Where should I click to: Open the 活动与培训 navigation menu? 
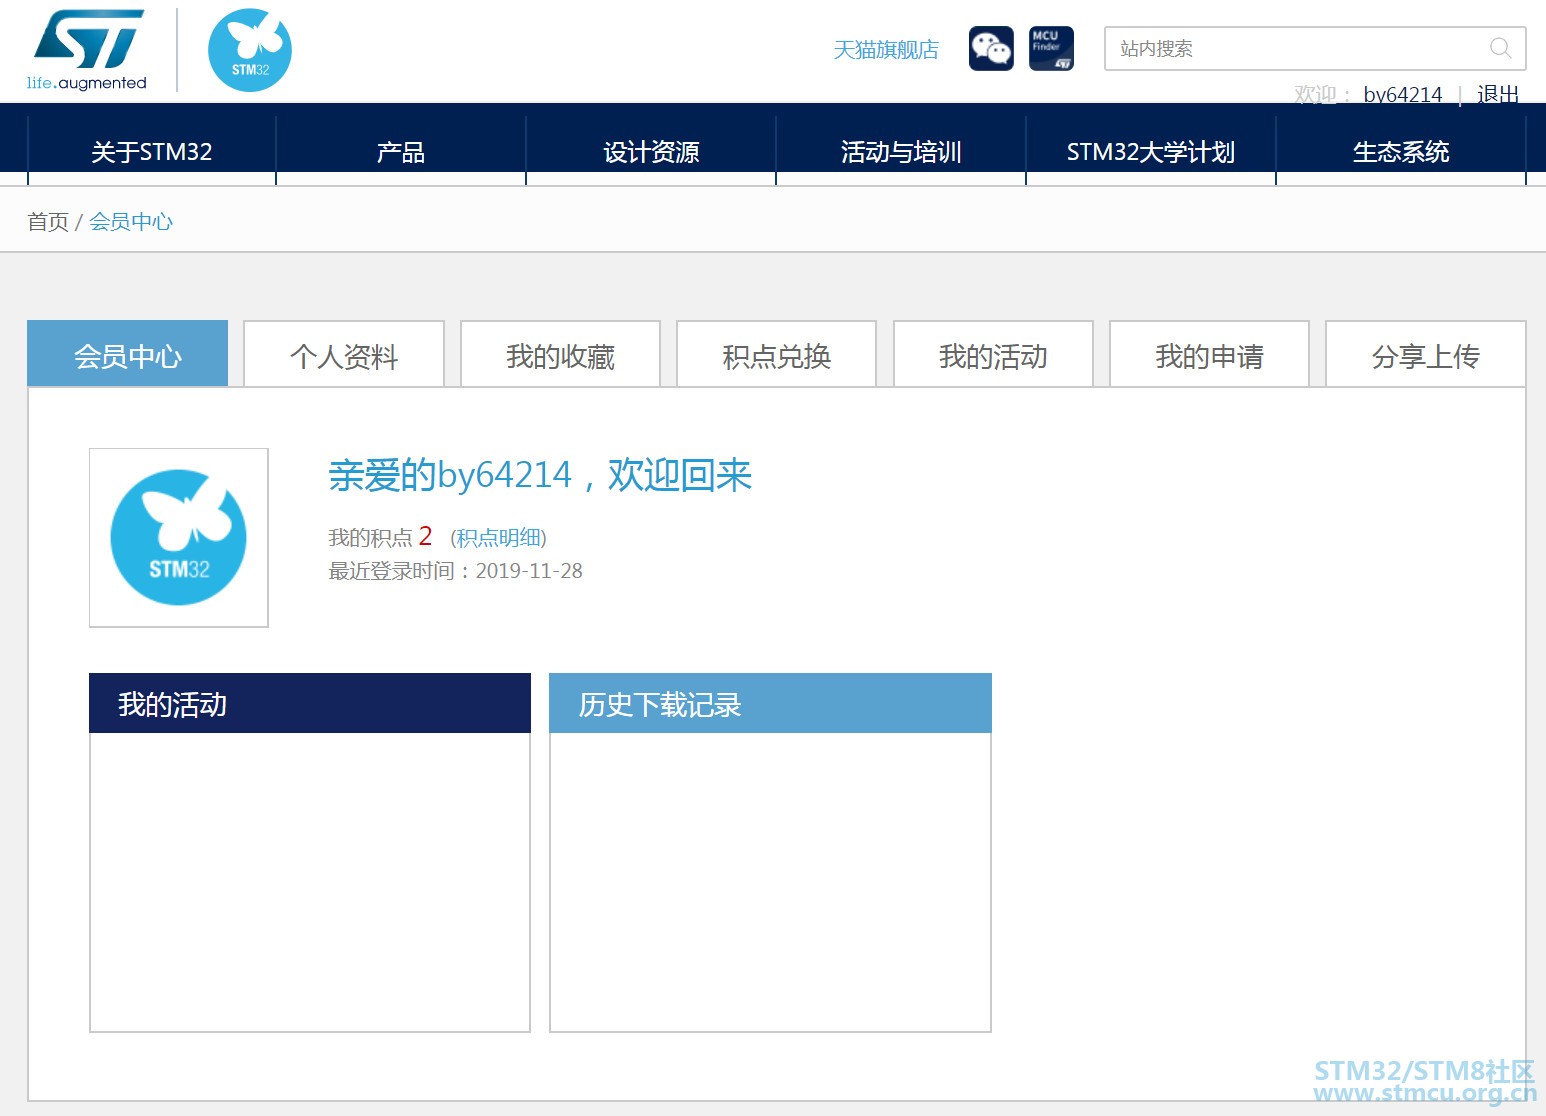[901, 152]
